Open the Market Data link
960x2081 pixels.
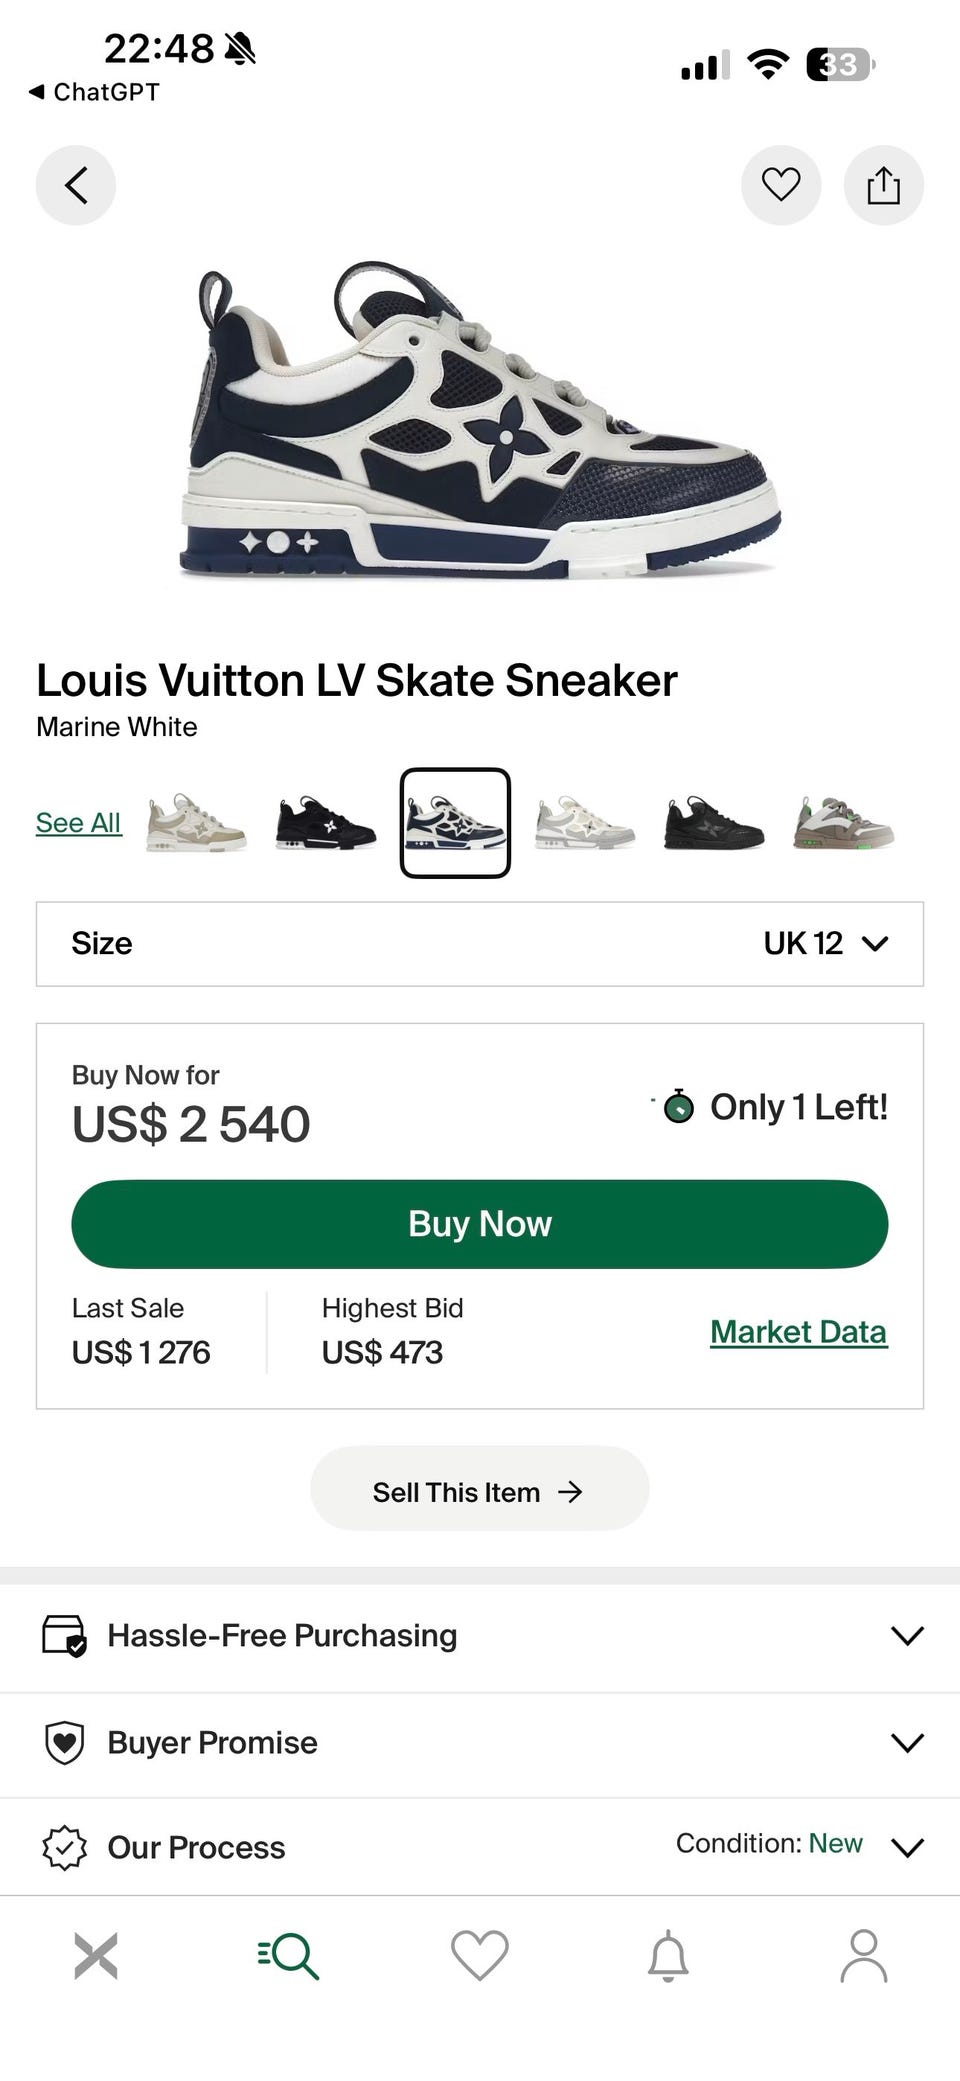(x=798, y=1331)
